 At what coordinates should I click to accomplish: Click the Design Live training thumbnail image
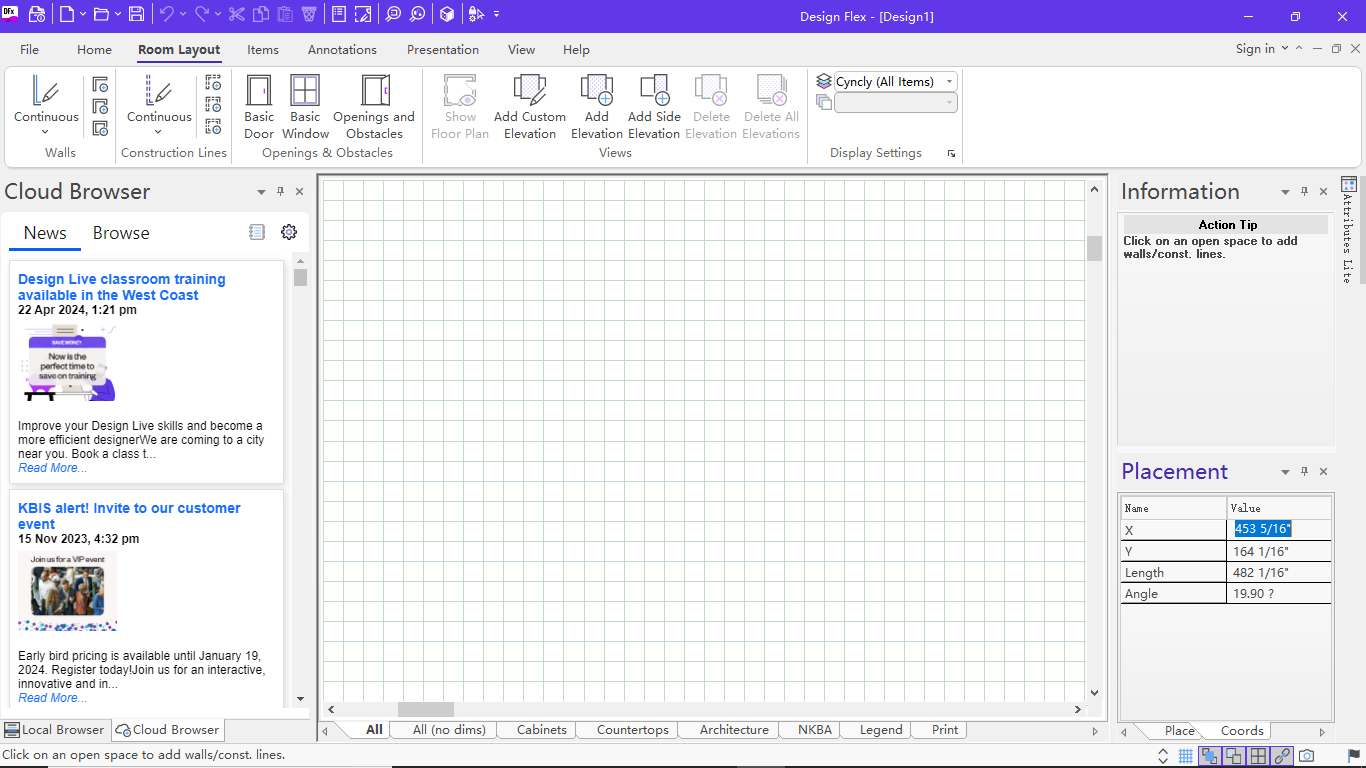[x=67, y=362]
